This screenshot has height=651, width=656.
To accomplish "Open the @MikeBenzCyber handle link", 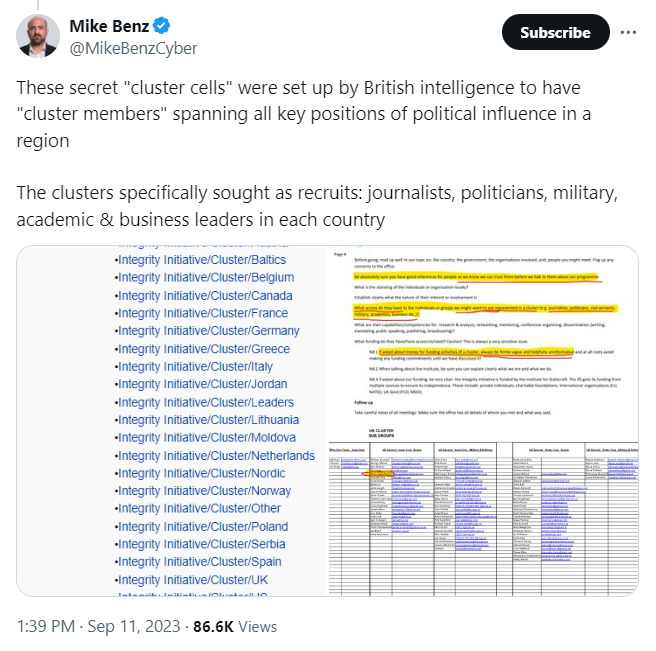I will 132,48.
